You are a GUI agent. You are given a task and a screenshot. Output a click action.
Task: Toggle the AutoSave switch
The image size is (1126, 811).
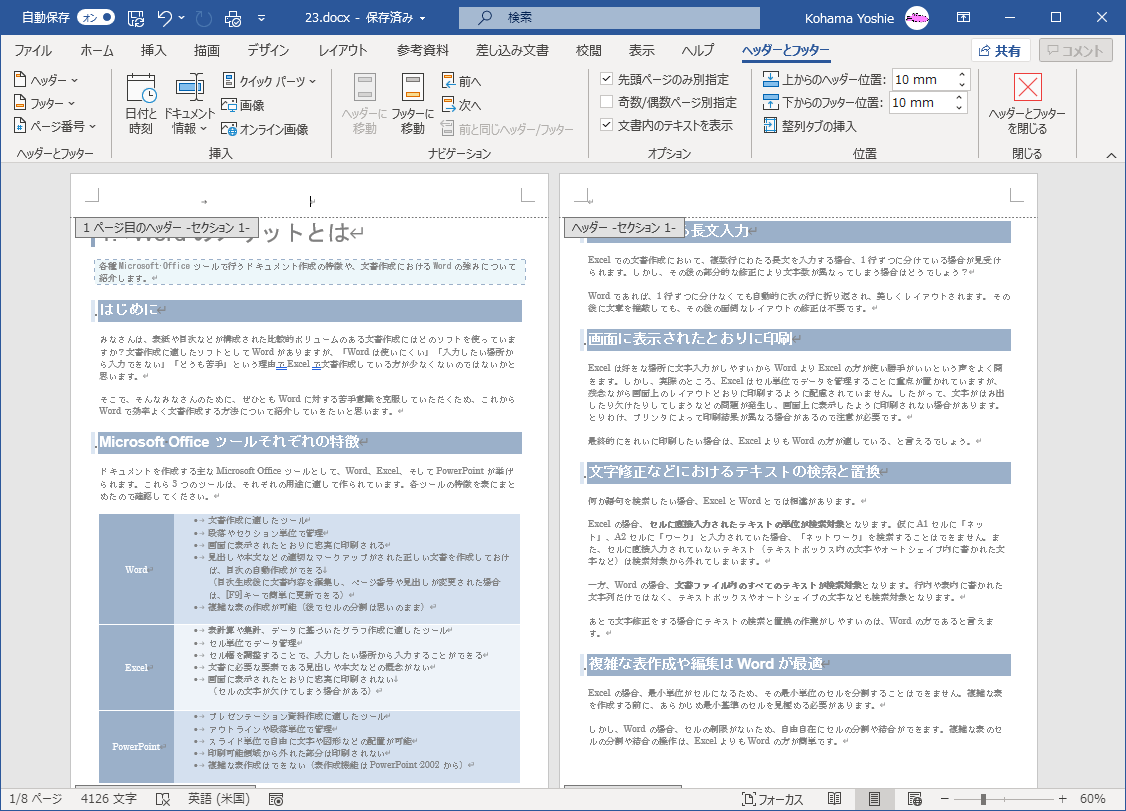[96, 17]
